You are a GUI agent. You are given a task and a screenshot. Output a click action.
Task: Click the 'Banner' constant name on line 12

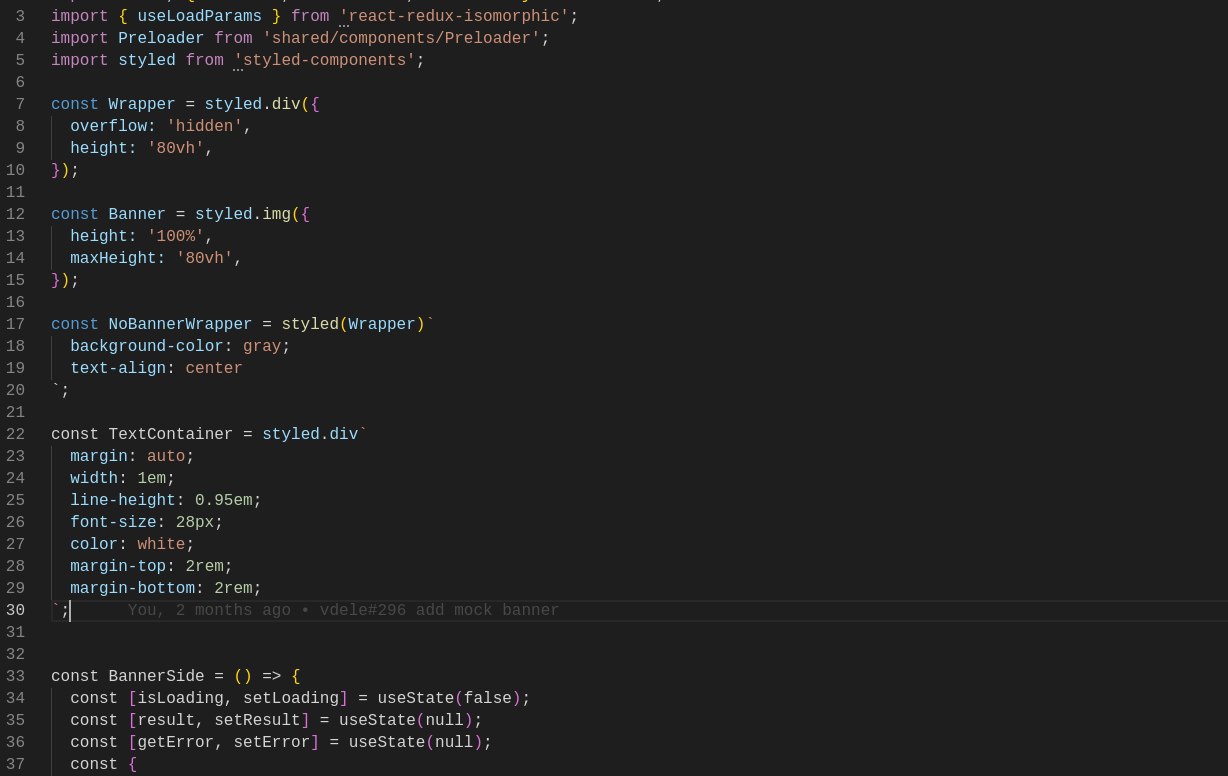(x=137, y=214)
